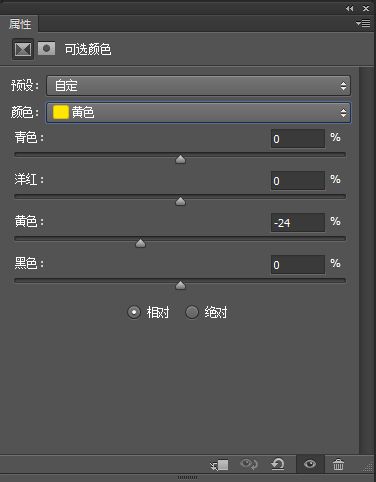Reset adjustment to defaults icon
The image size is (376, 482).
(278, 464)
